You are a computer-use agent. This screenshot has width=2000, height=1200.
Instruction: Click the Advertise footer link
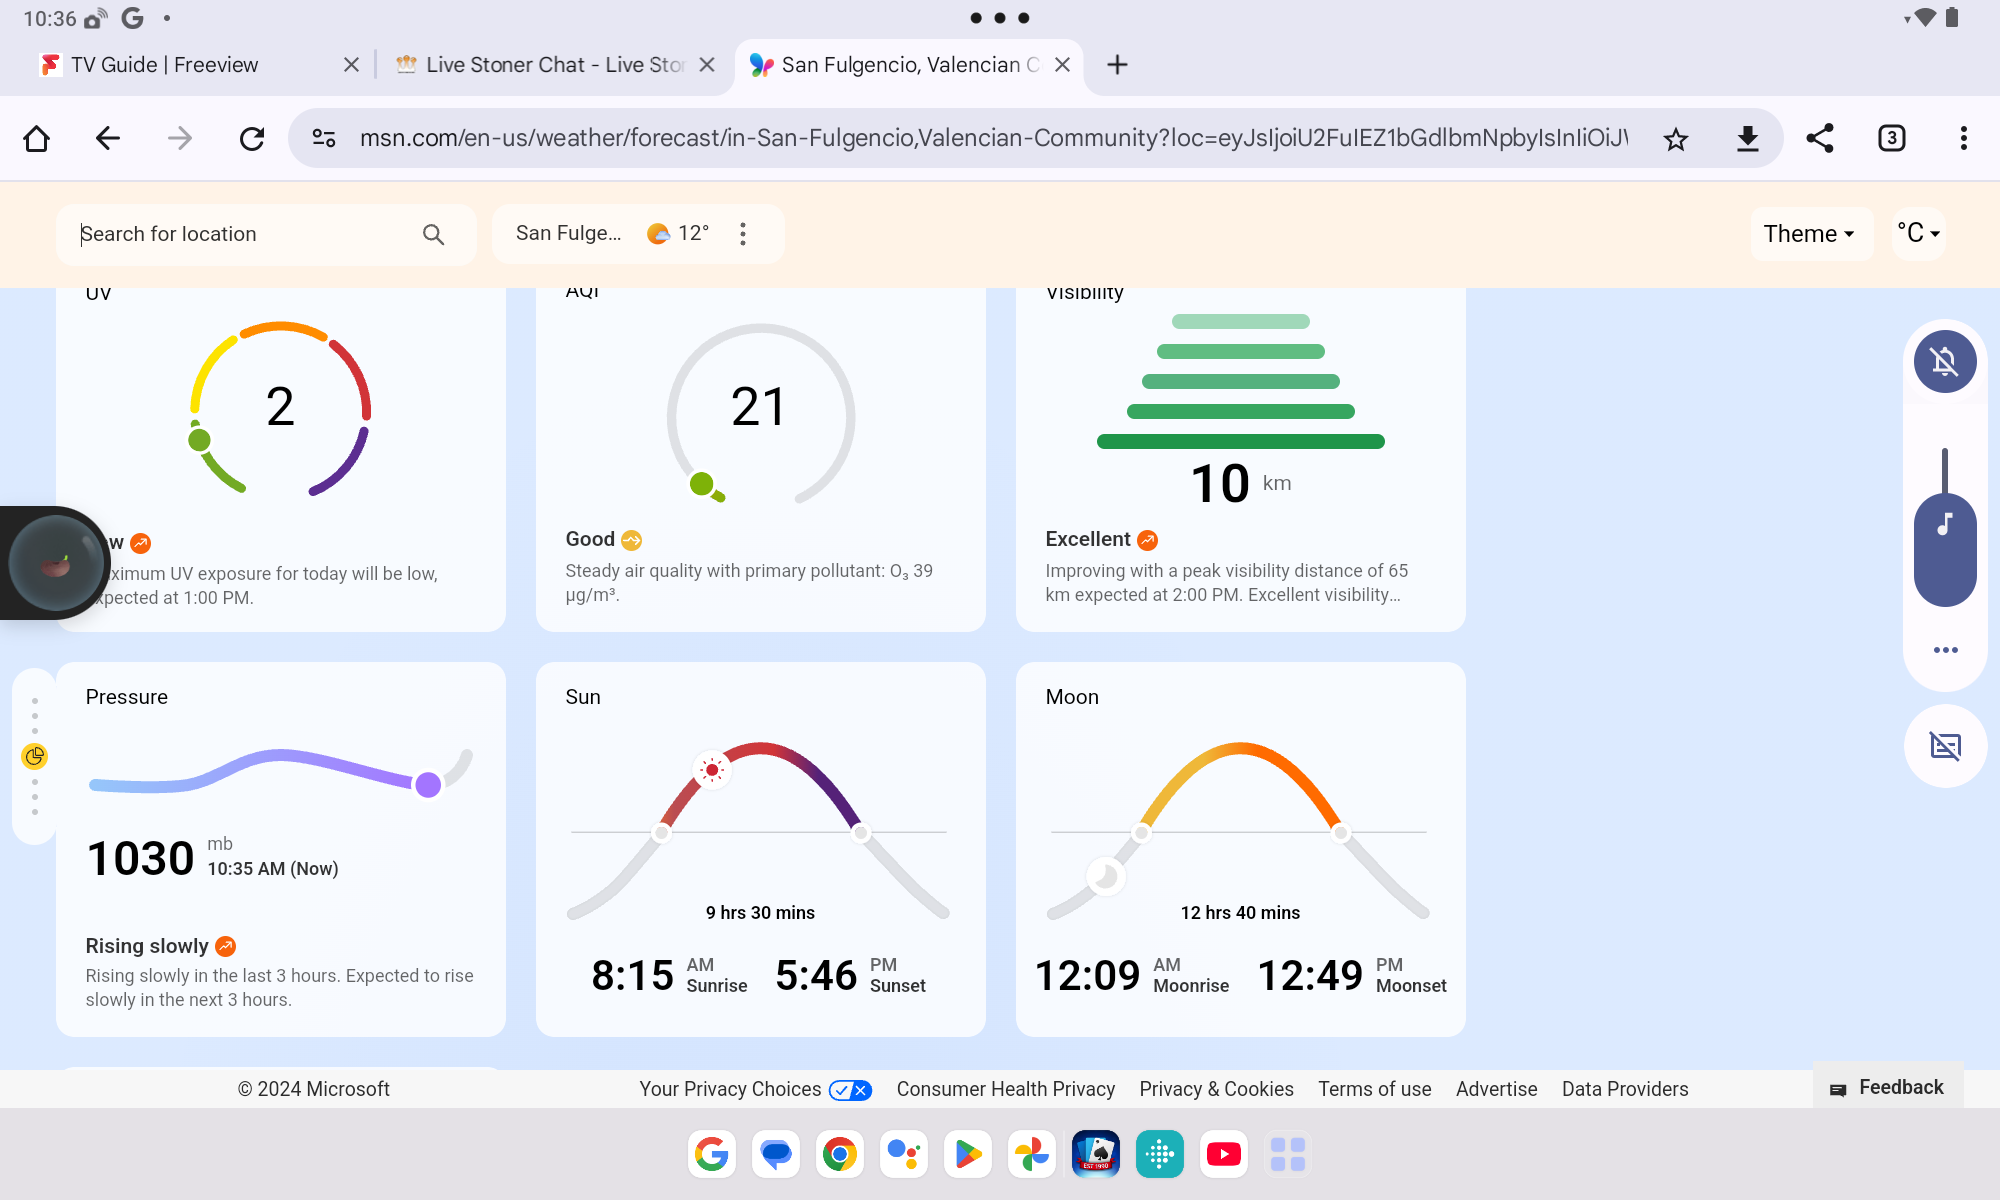click(x=1496, y=1089)
